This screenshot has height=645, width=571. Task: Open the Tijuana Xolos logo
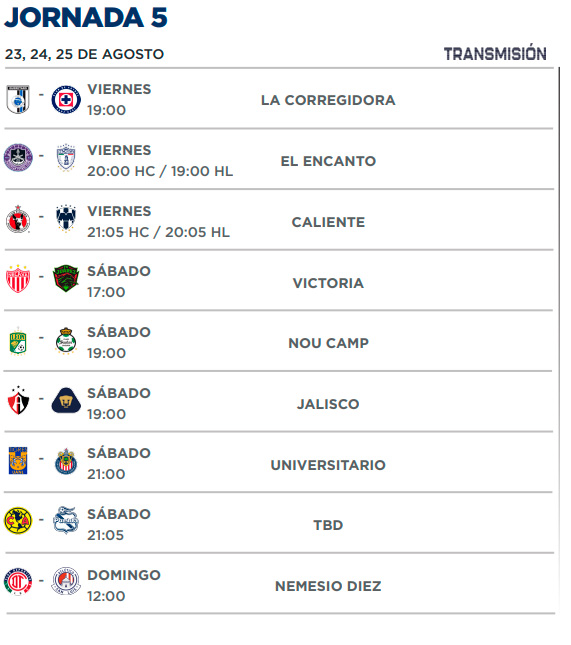point(18,219)
